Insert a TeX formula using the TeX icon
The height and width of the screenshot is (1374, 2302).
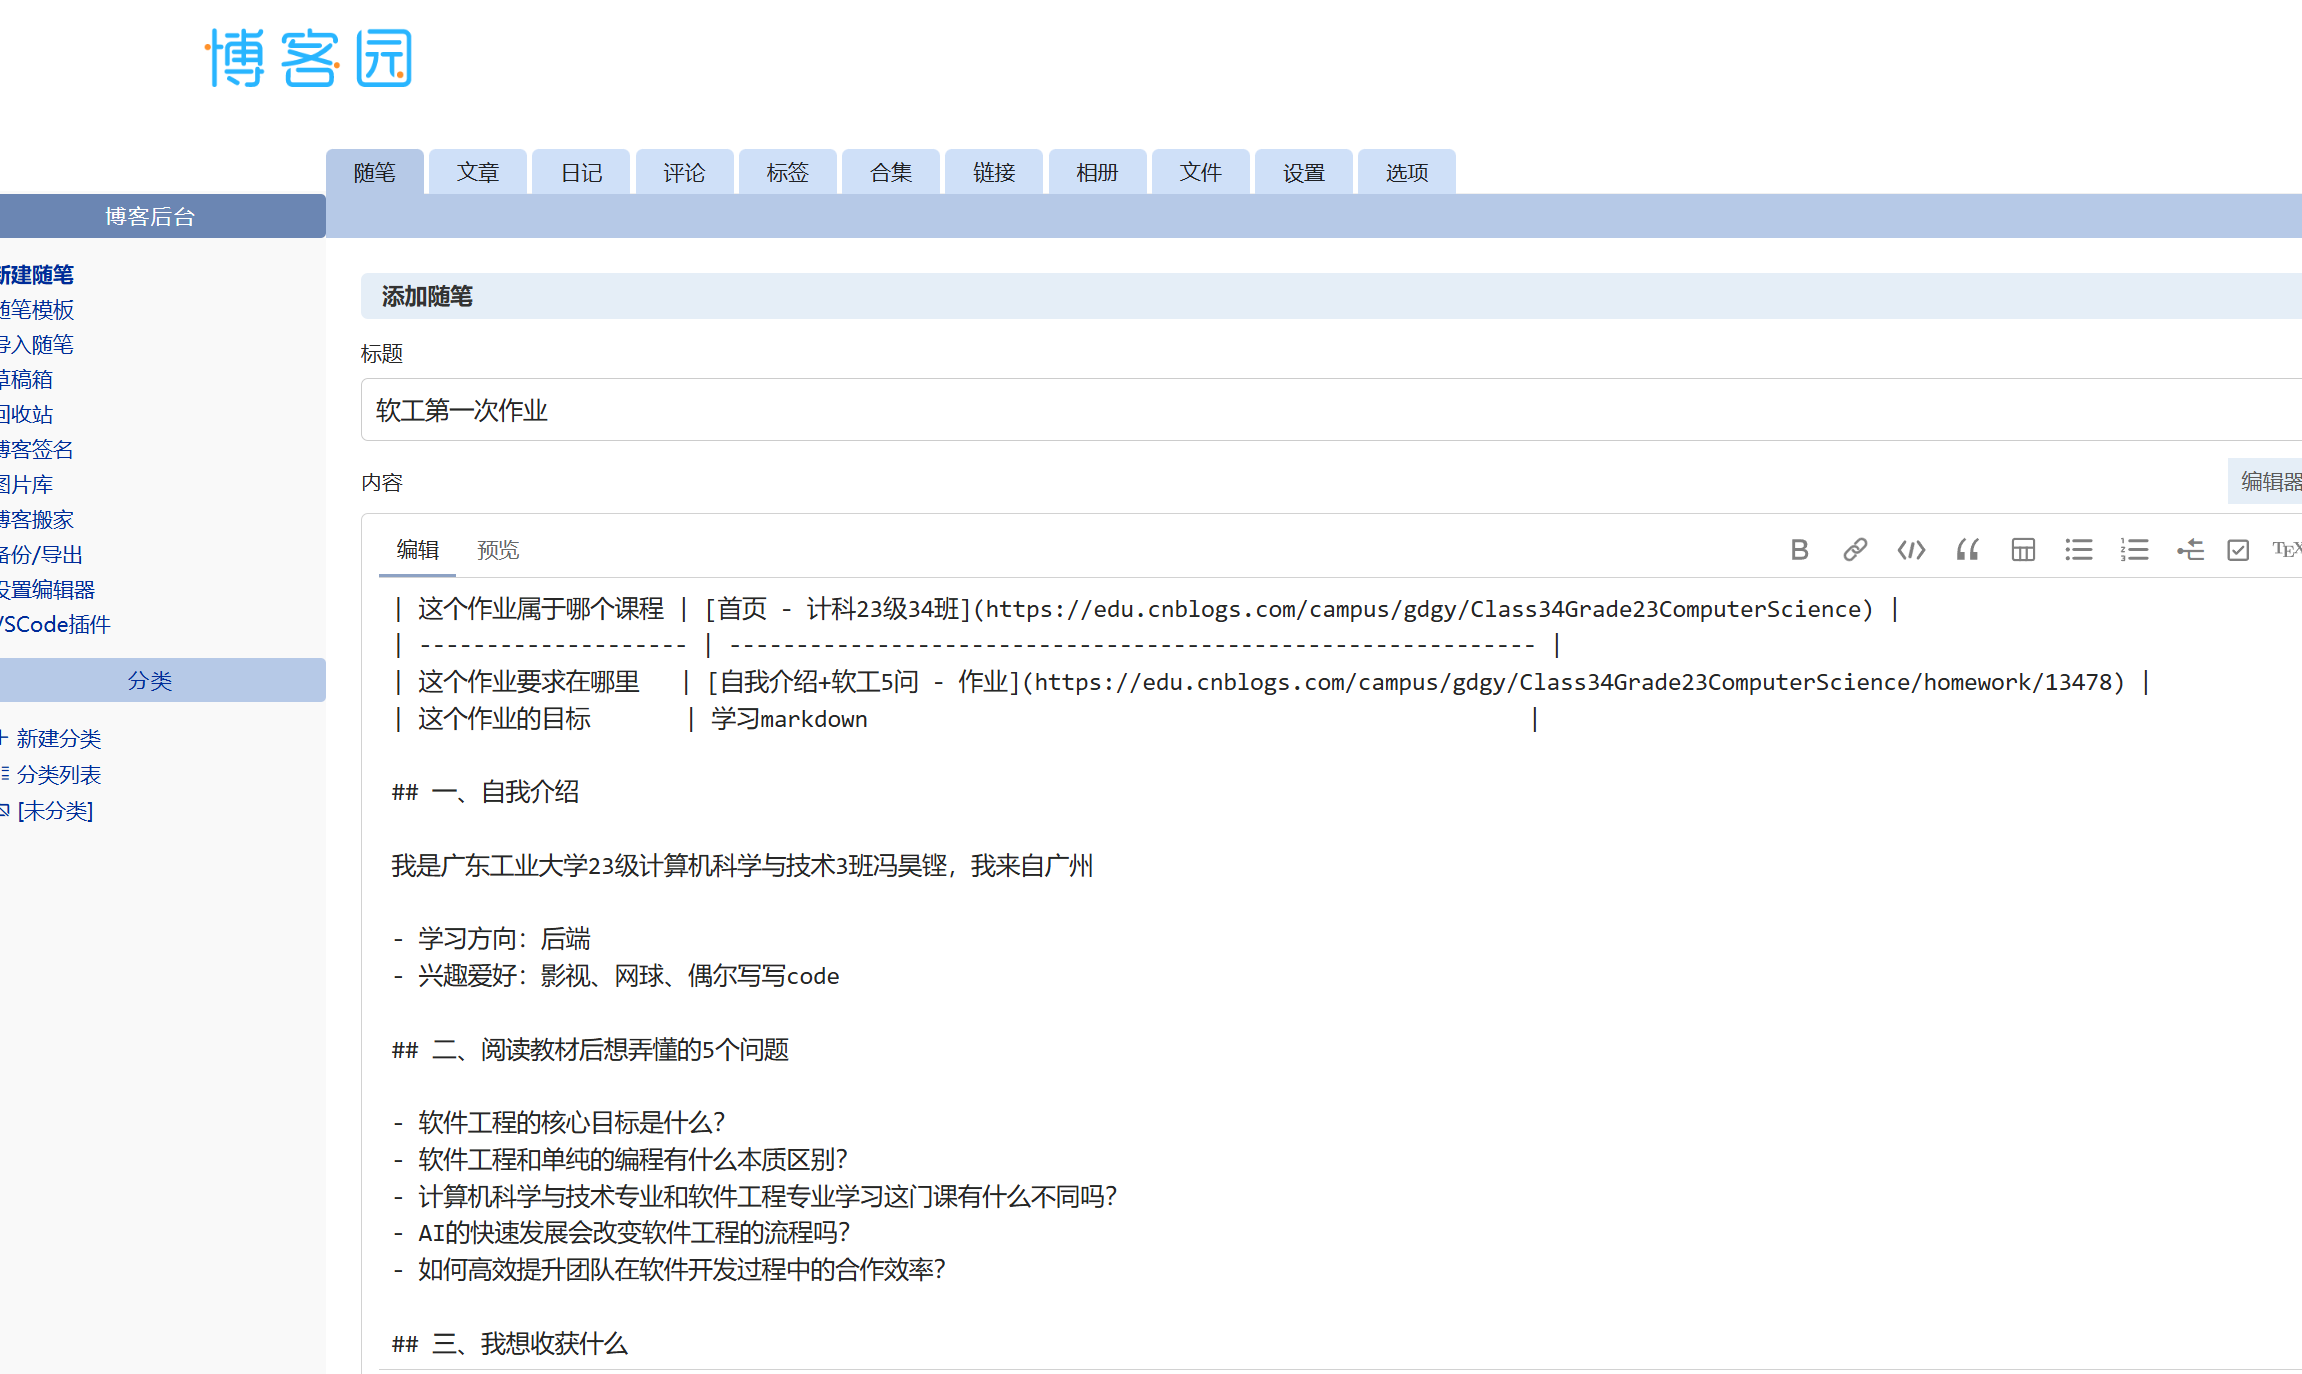click(x=2286, y=550)
